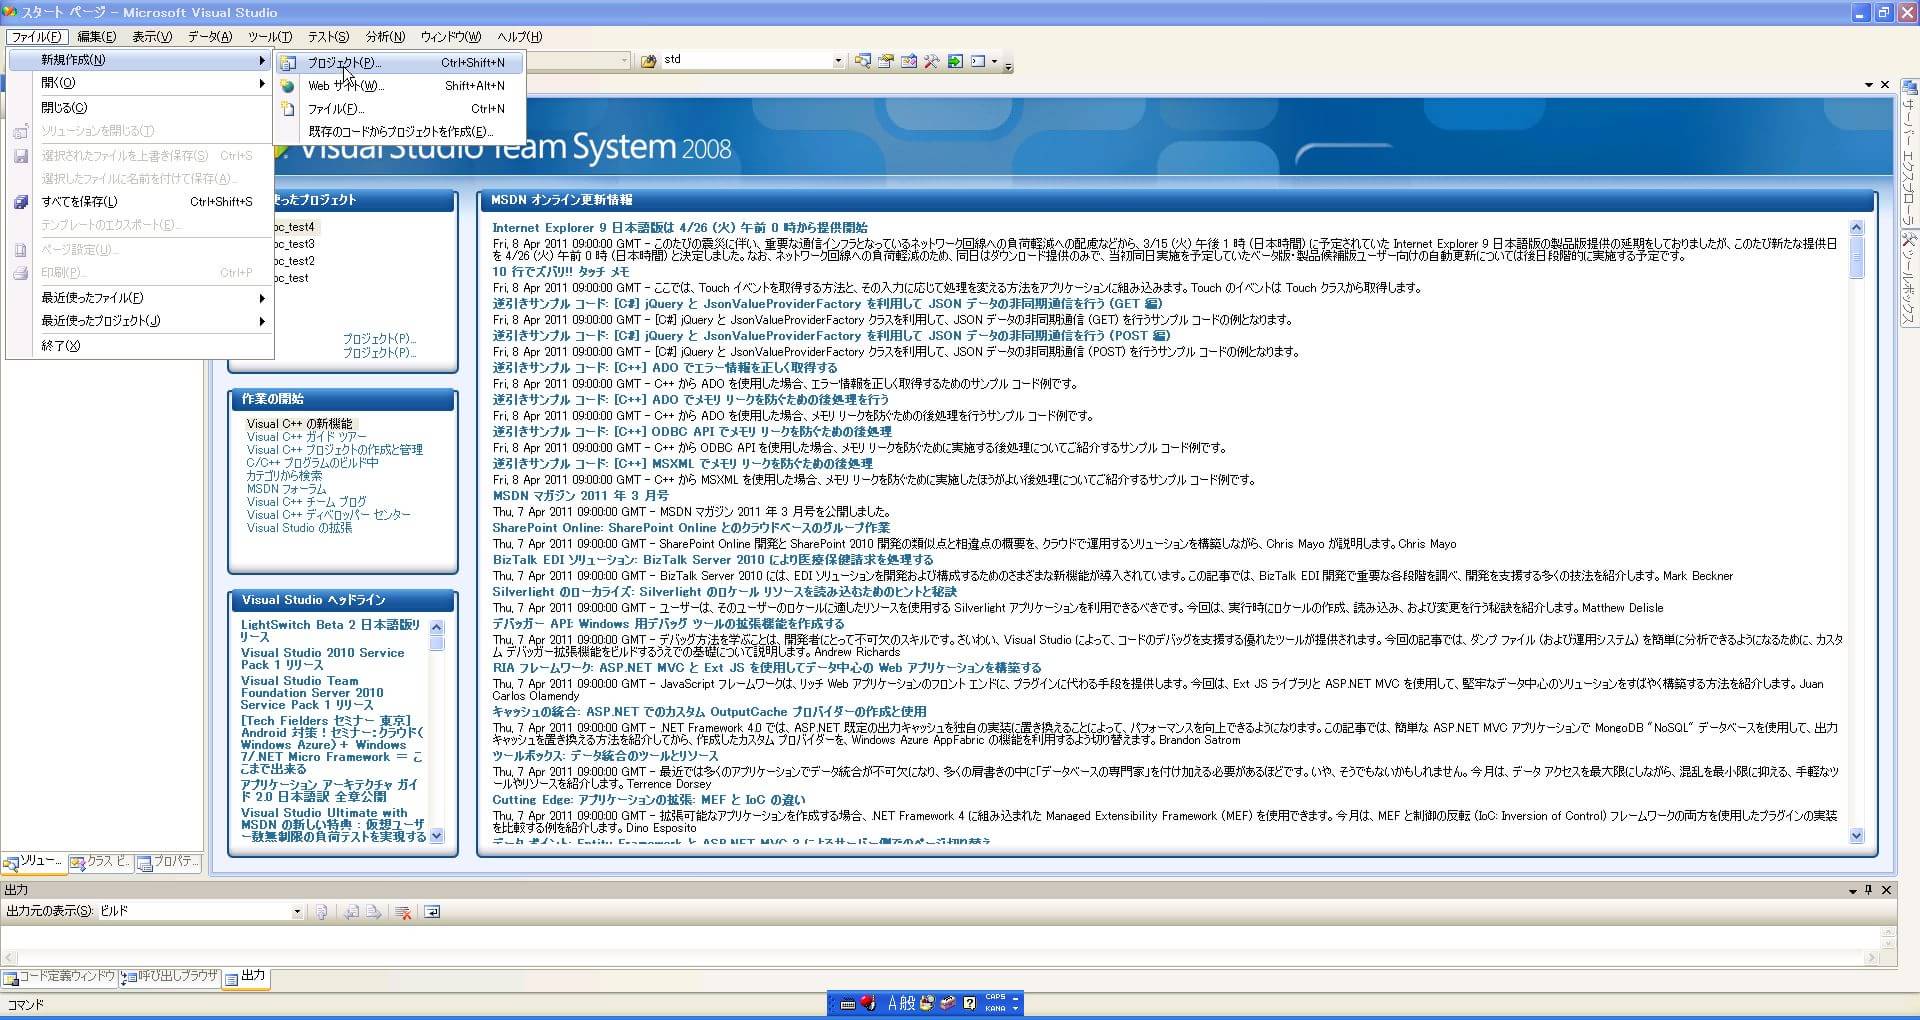Open Visual Studio の拡張 link
1920x1020 pixels.
pos(299,528)
